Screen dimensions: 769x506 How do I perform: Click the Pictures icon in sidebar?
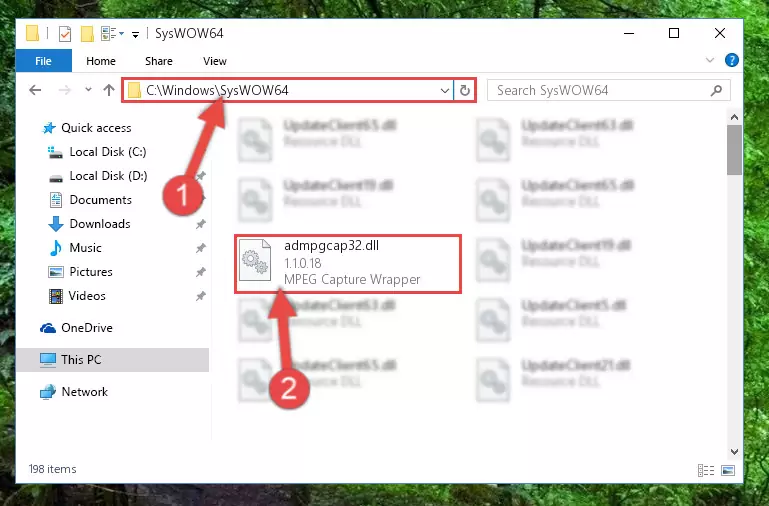56,272
